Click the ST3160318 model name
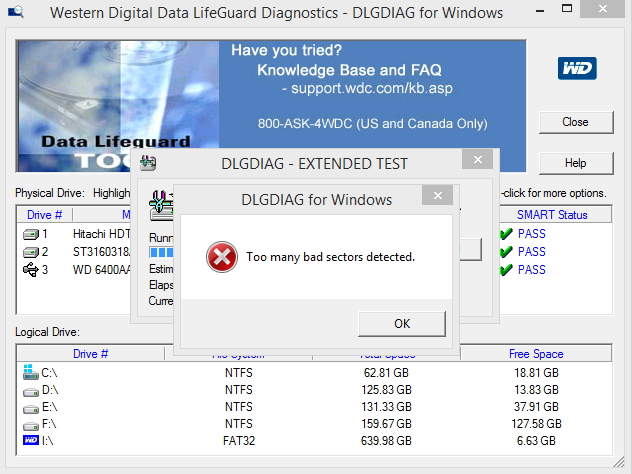 pos(102,252)
